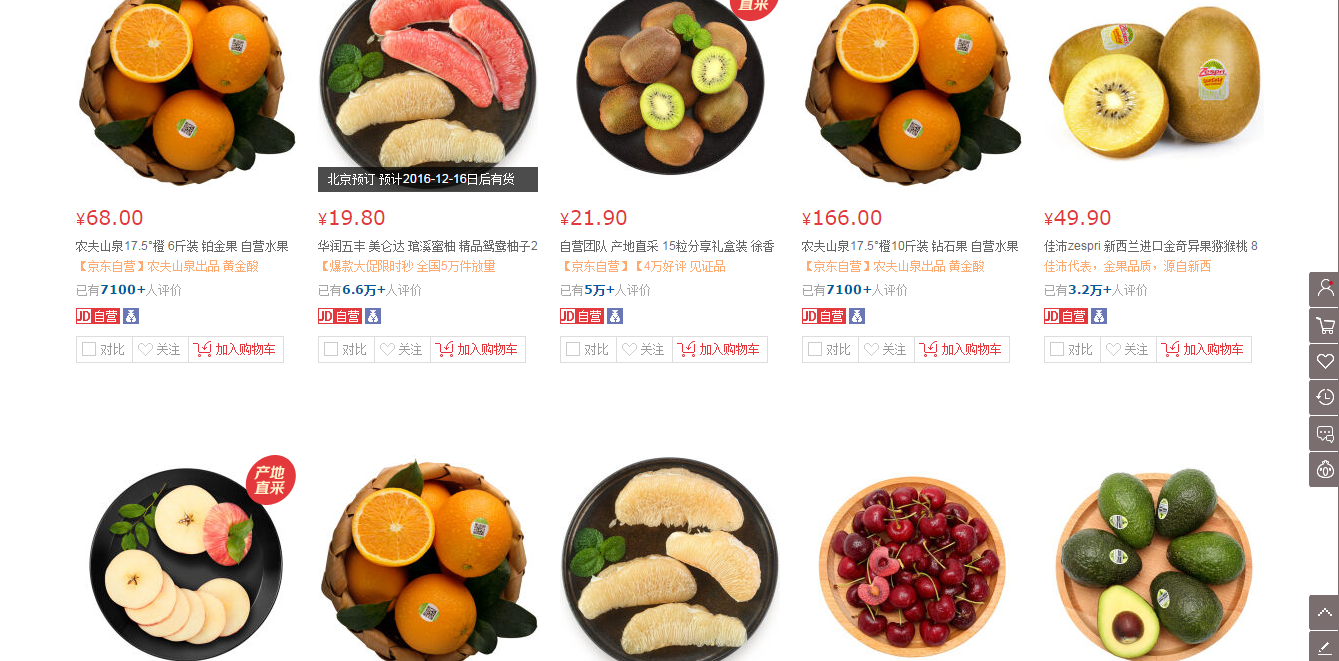Click the feedback pencil icon in sidebar

coord(1324,647)
